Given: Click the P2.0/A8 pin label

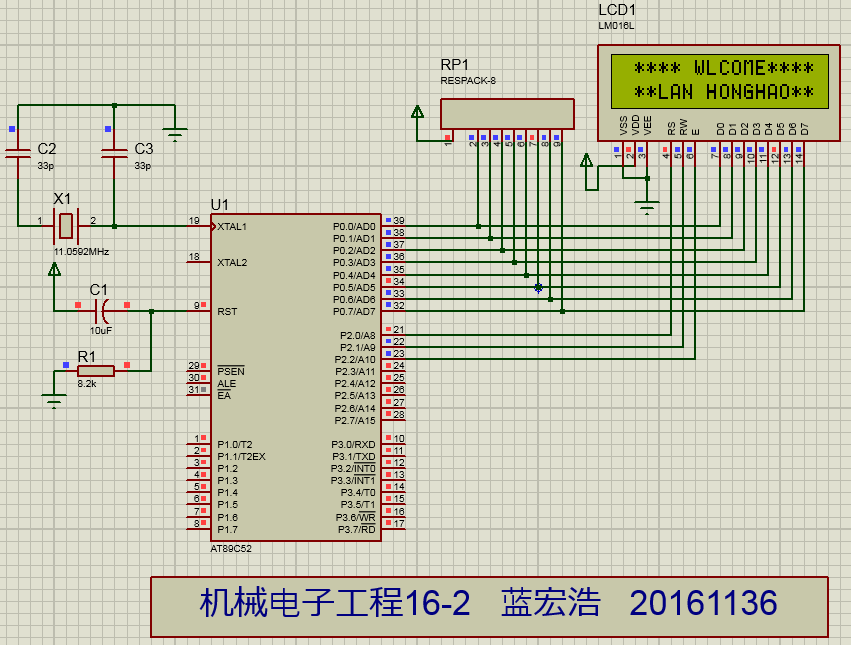Looking at the screenshot, I should click(x=358, y=336).
